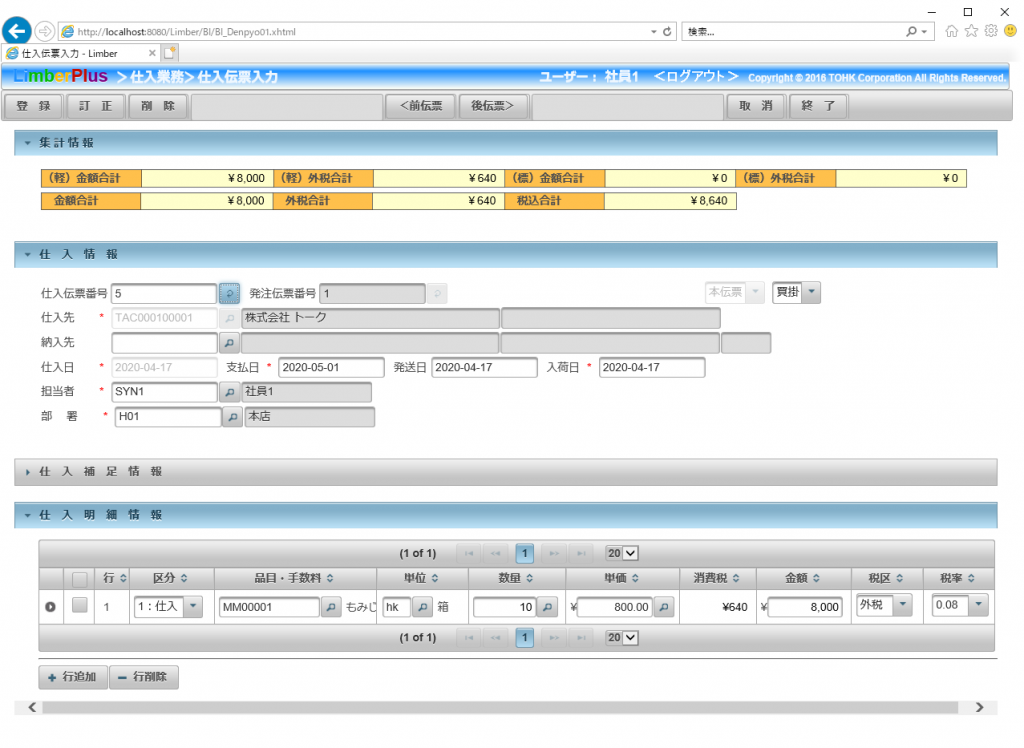1024x748 pixels.
Task: Click lookup icon beside 納入先 field
Action: (x=230, y=343)
